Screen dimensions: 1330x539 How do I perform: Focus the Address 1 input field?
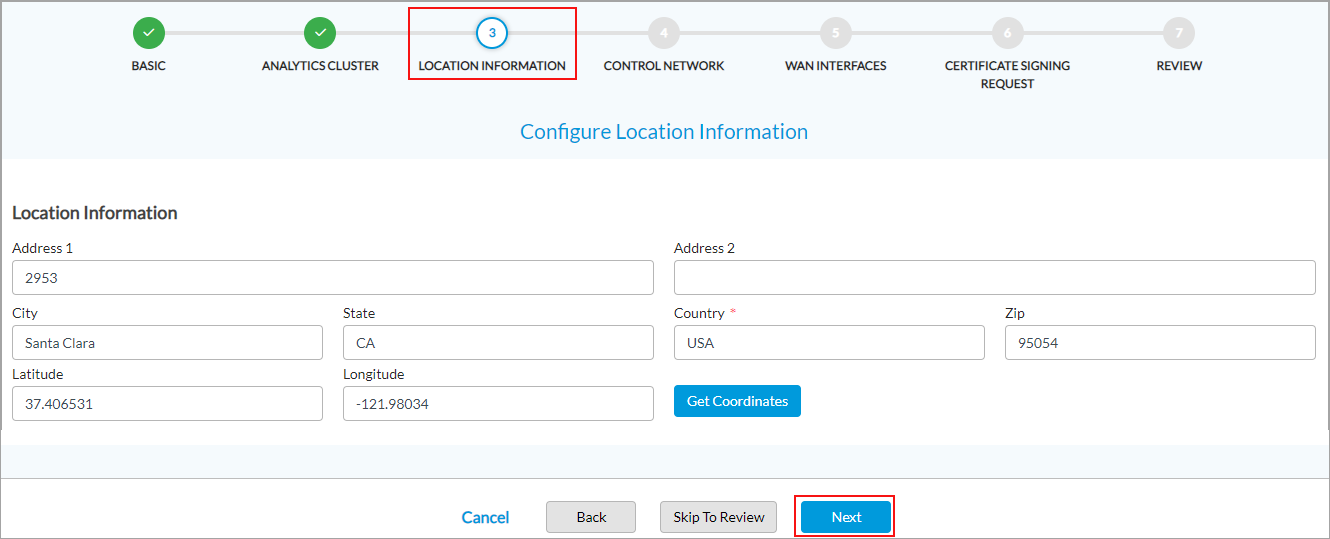[332, 278]
